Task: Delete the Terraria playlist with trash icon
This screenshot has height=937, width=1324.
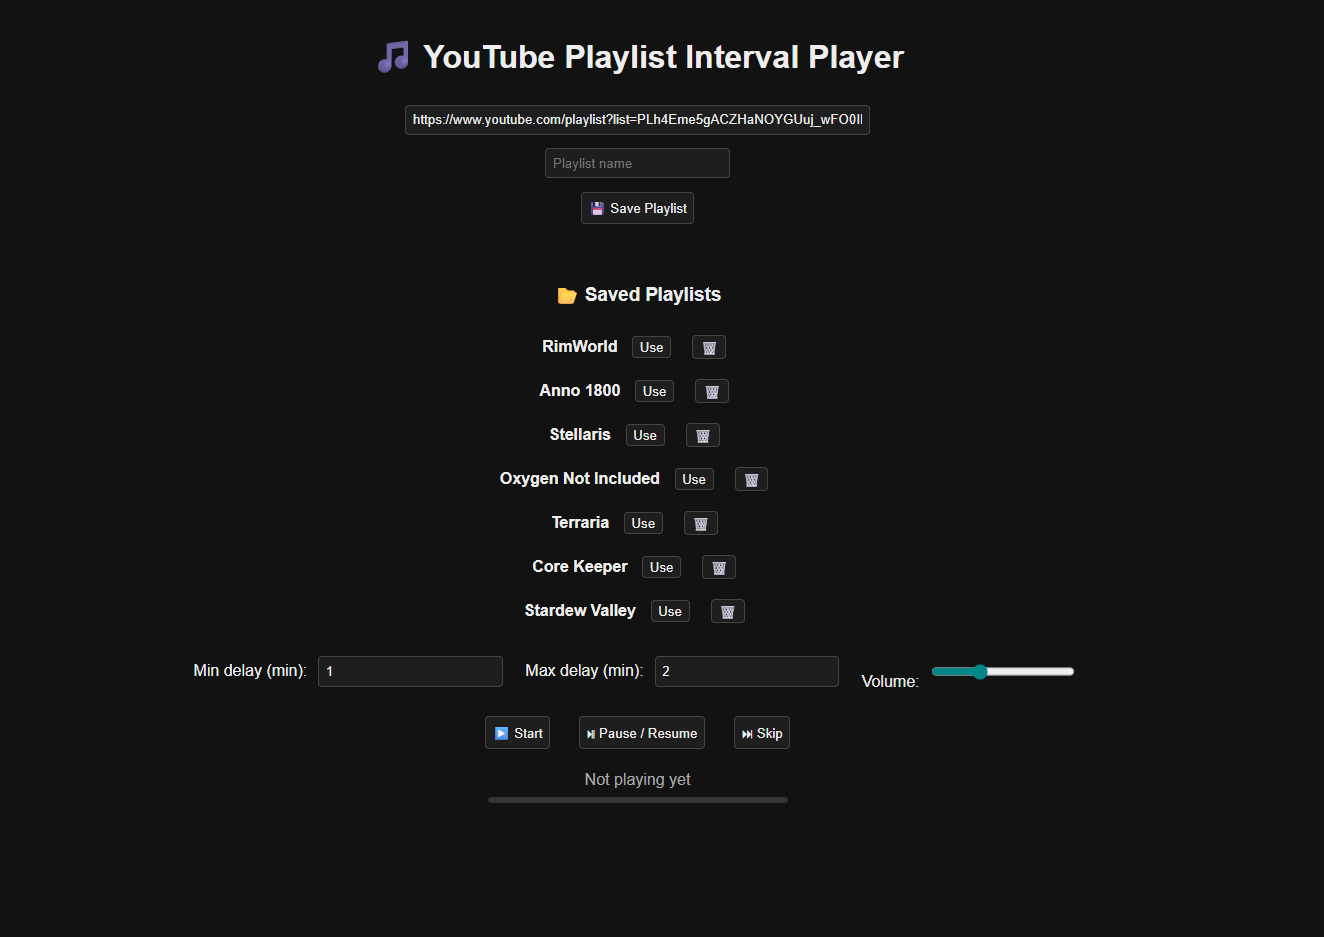Action: pyautogui.click(x=701, y=523)
